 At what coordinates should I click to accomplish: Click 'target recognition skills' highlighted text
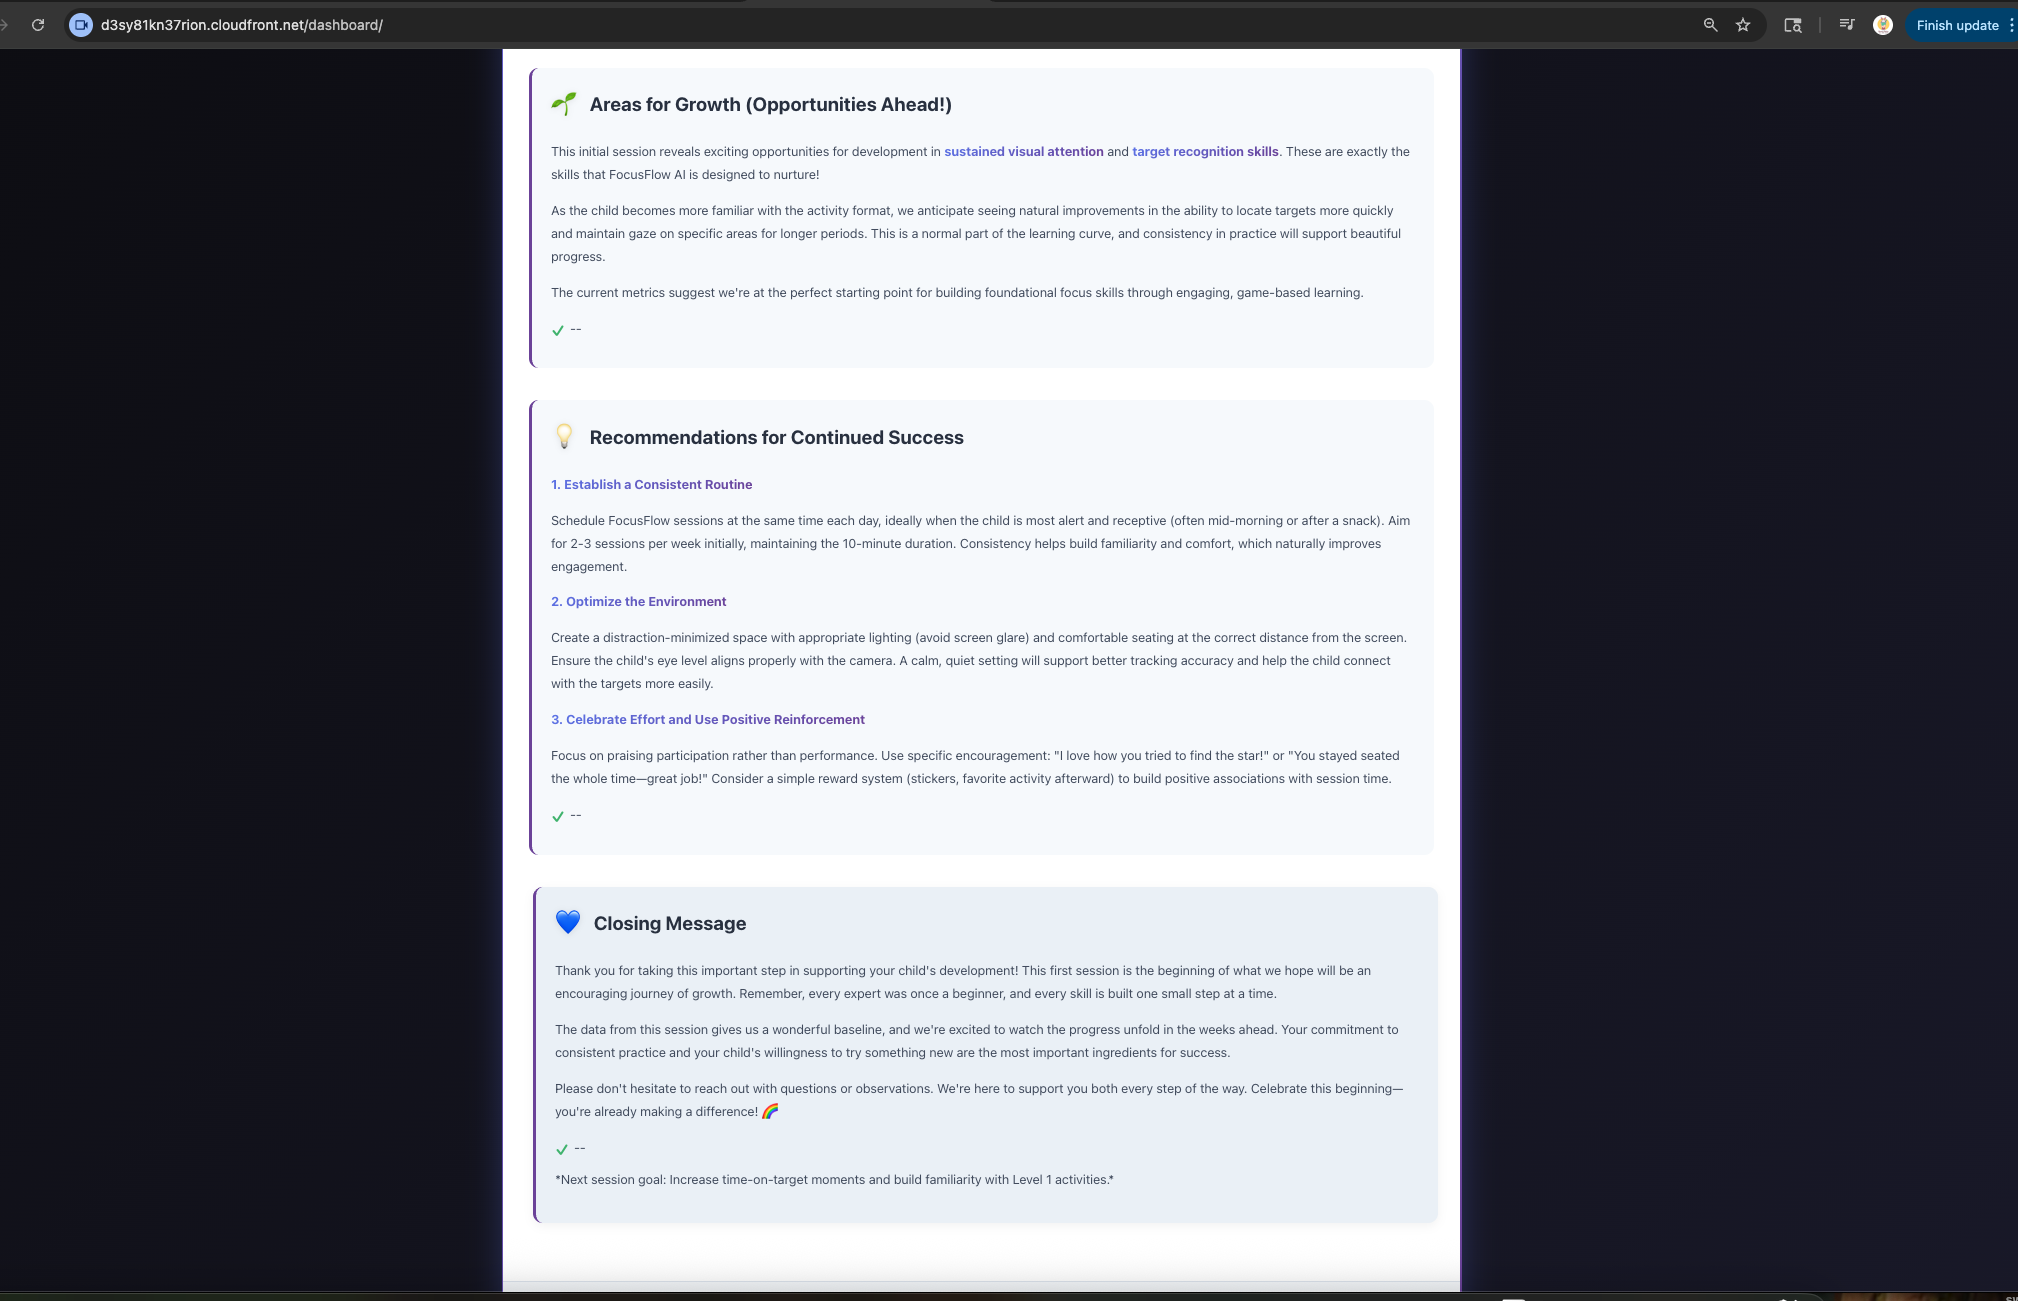pyautogui.click(x=1205, y=152)
